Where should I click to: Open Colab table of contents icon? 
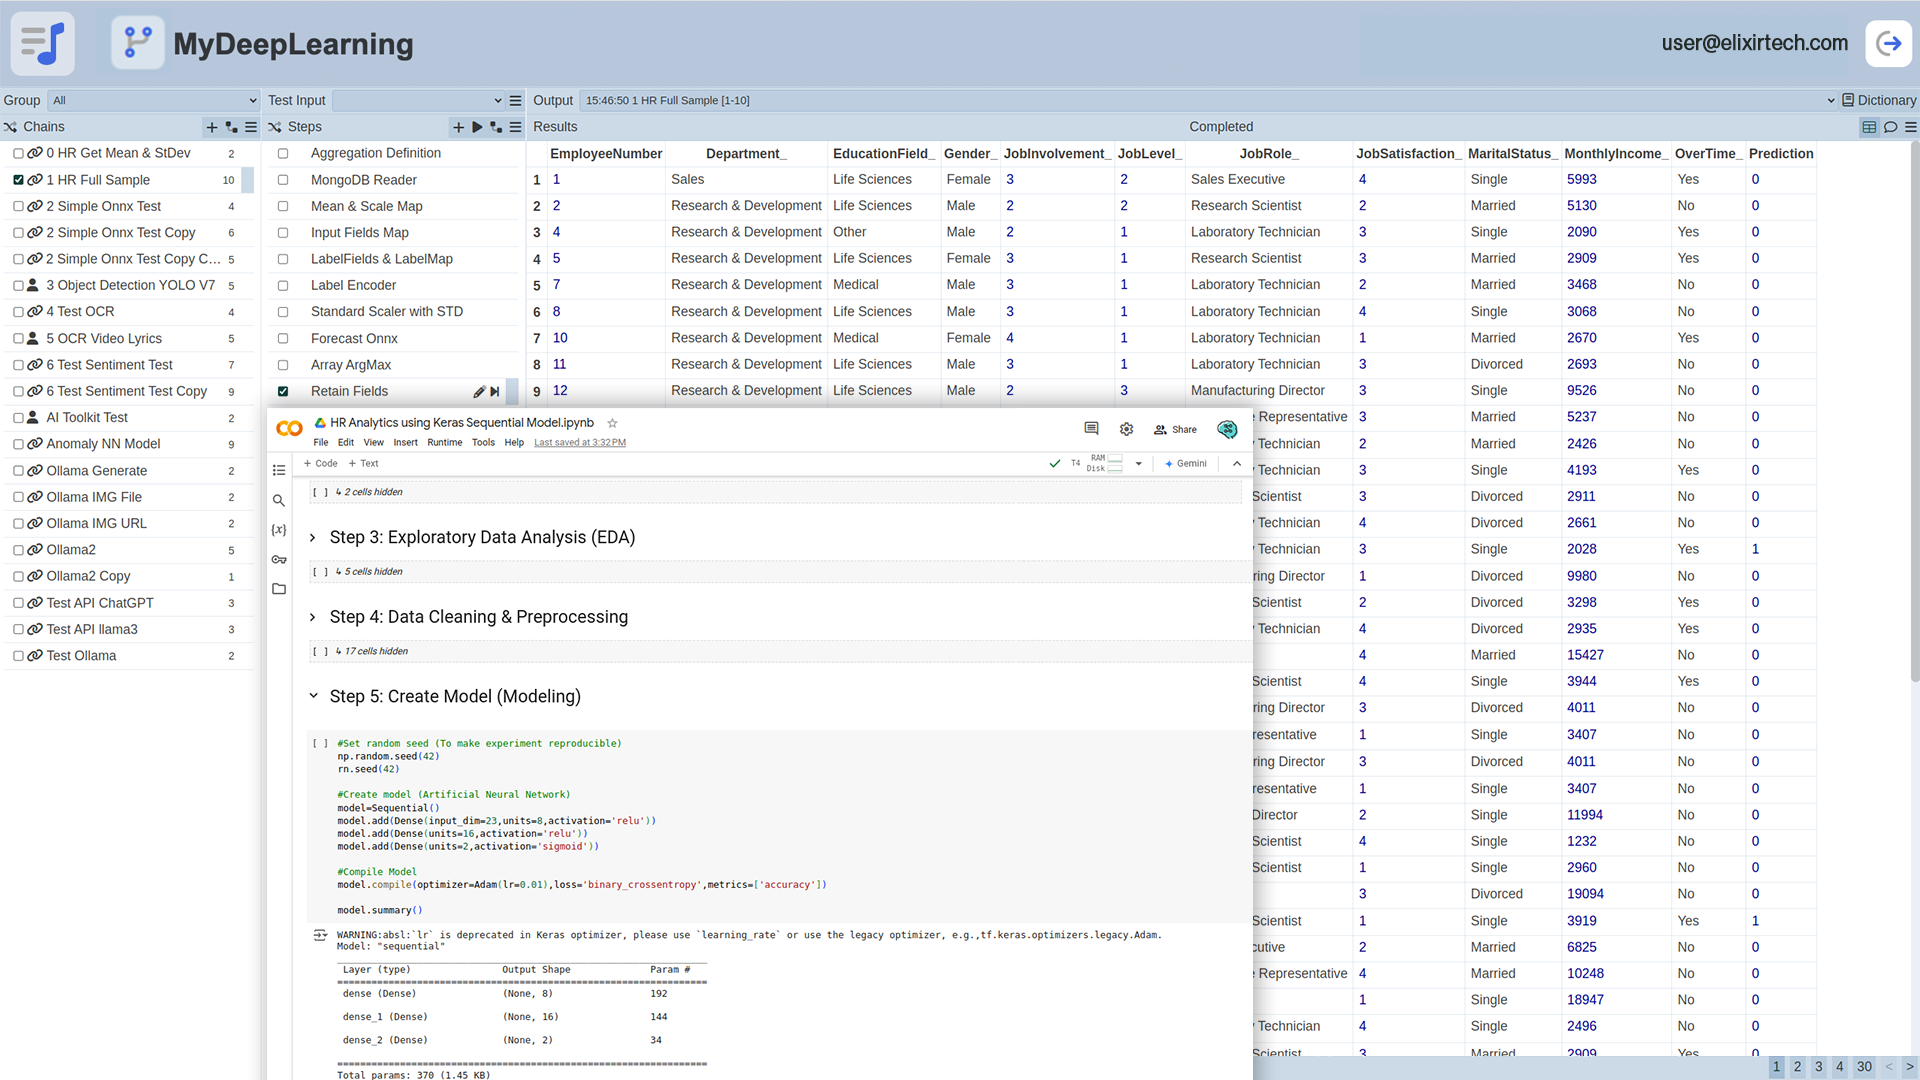pos(279,470)
